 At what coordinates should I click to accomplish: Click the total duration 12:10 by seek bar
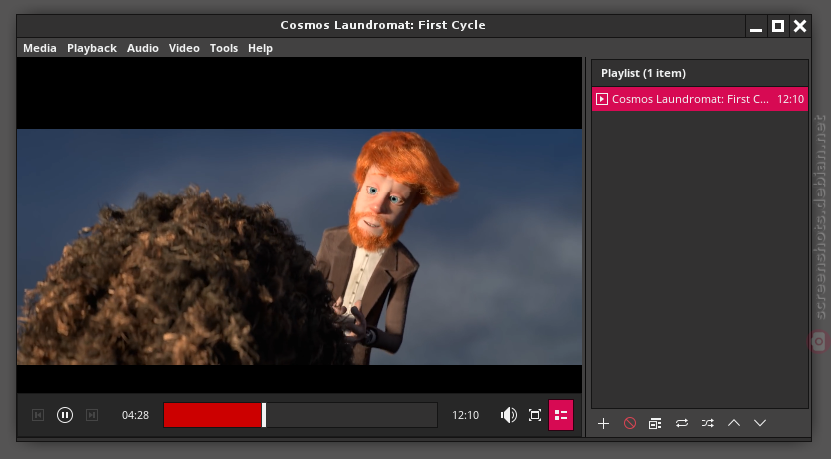[465, 415]
